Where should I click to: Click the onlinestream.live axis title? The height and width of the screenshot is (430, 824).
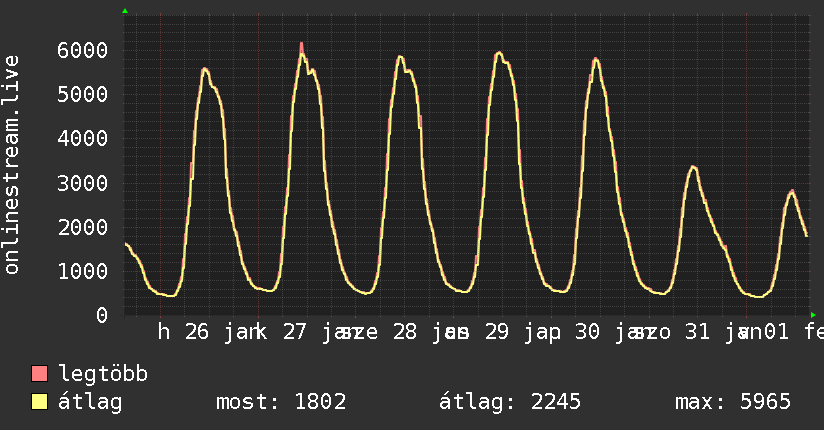point(11,165)
